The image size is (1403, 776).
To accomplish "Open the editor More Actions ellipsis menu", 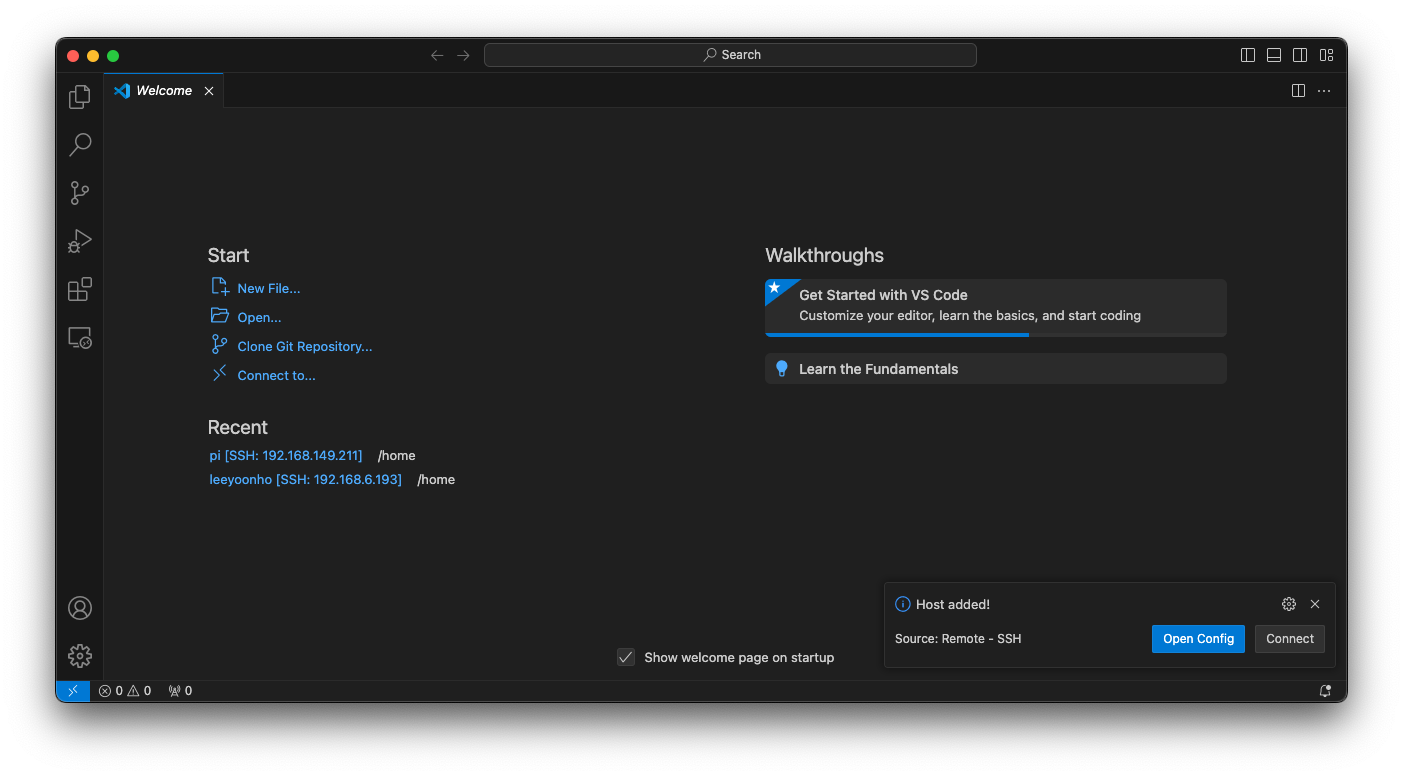I will pos(1324,91).
